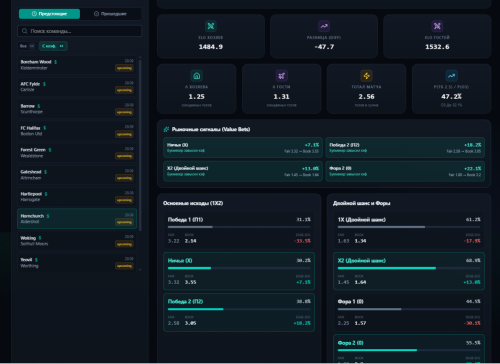This screenshot has width=500, height=364.
Task: Click the dollar icon next to Forest Green
Action: pyautogui.click(x=50, y=150)
